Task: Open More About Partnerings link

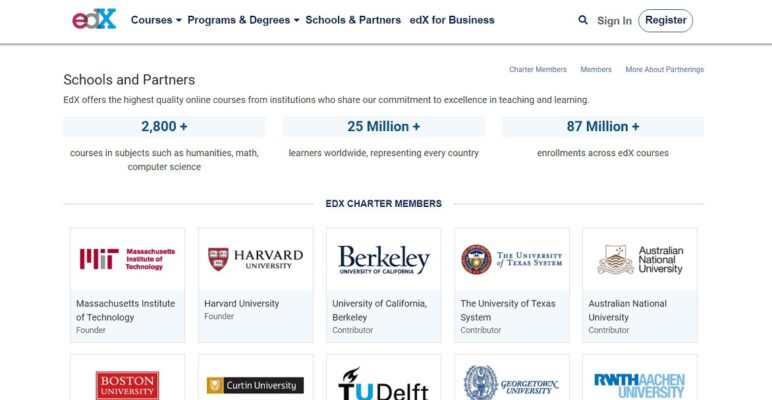Action: coord(664,70)
